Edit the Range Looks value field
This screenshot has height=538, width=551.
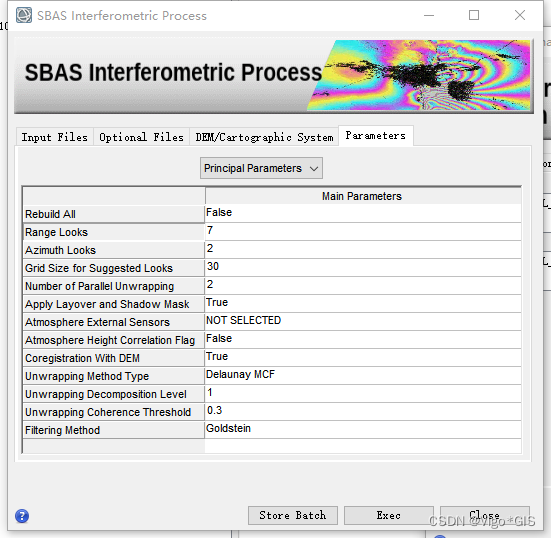coord(363,231)
